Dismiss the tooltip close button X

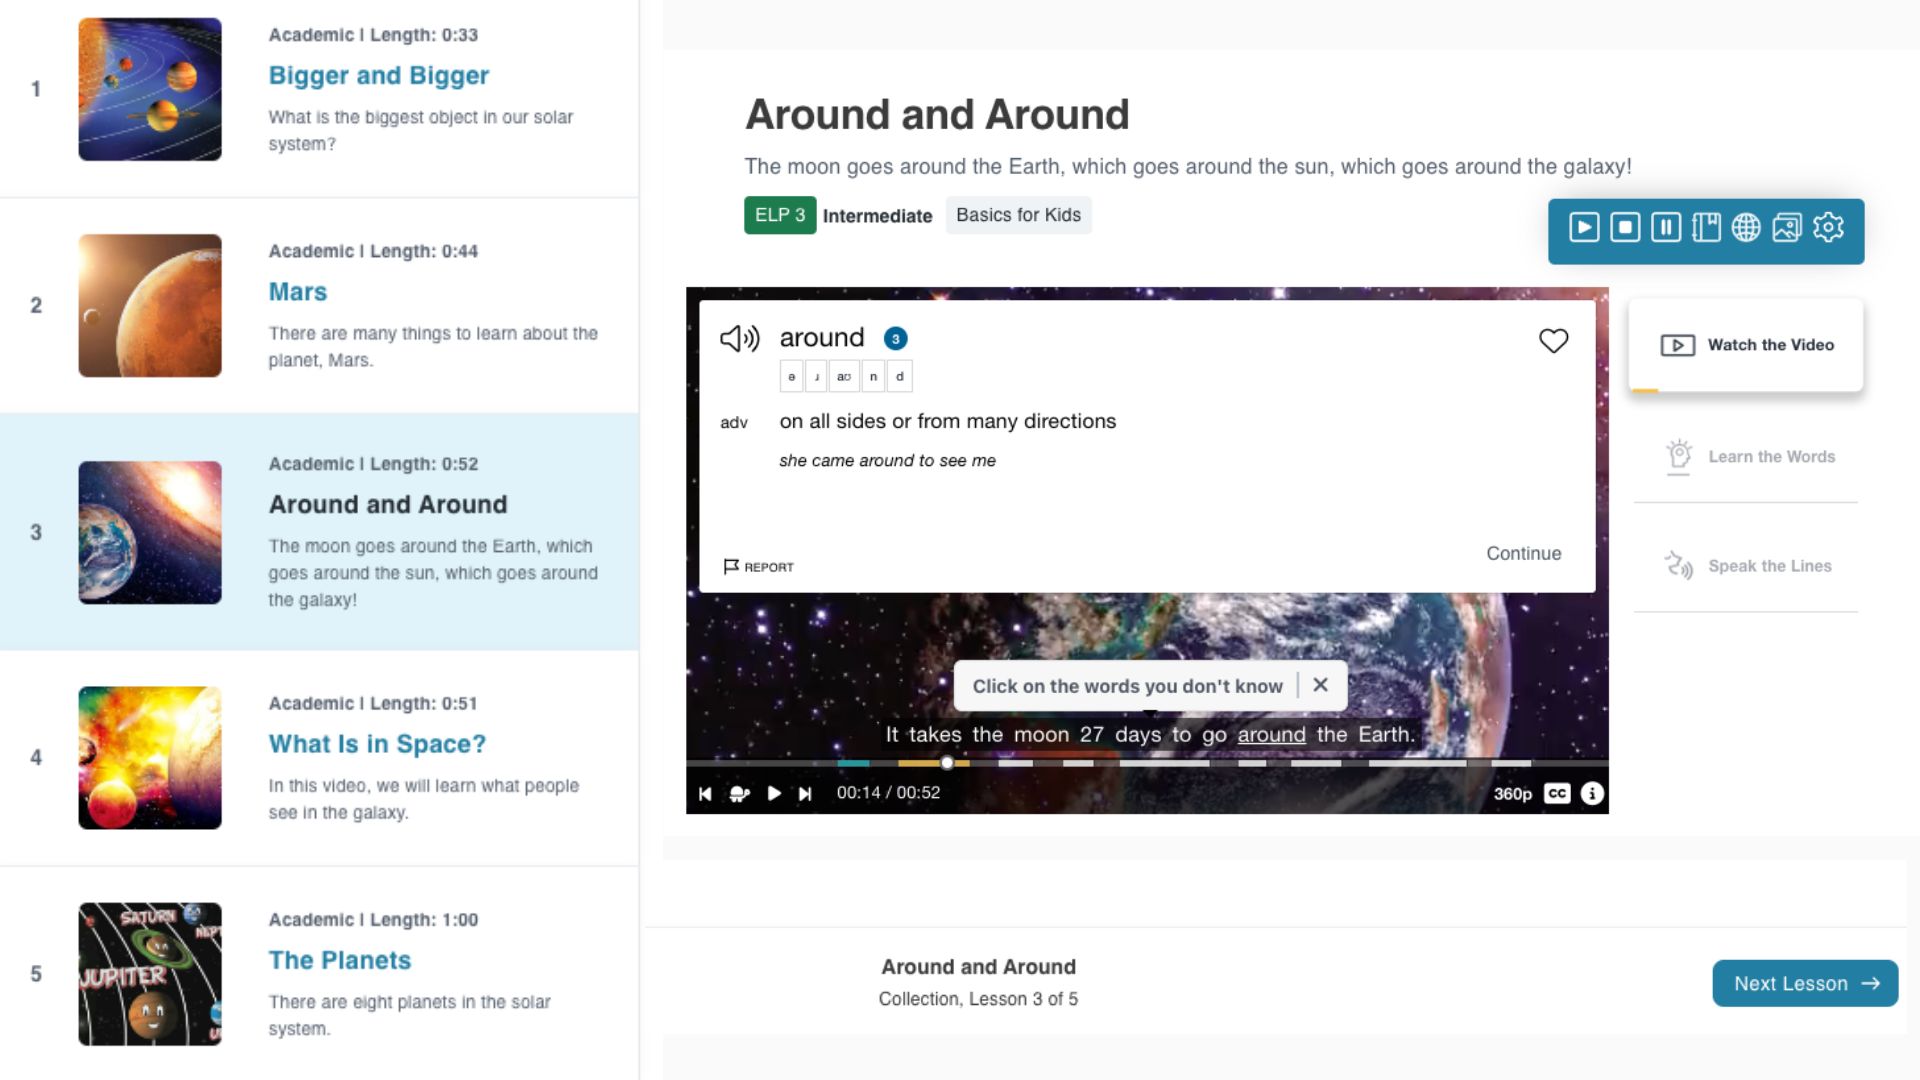pos(1320,684)
